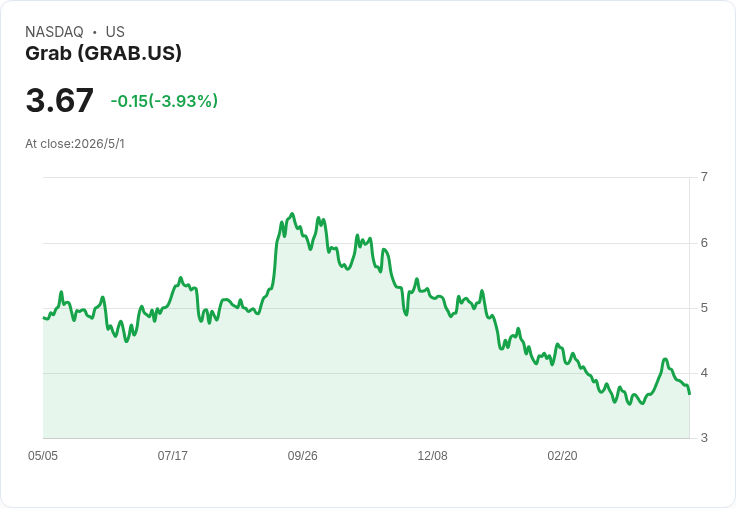Click the 5 price axis label

704,308
